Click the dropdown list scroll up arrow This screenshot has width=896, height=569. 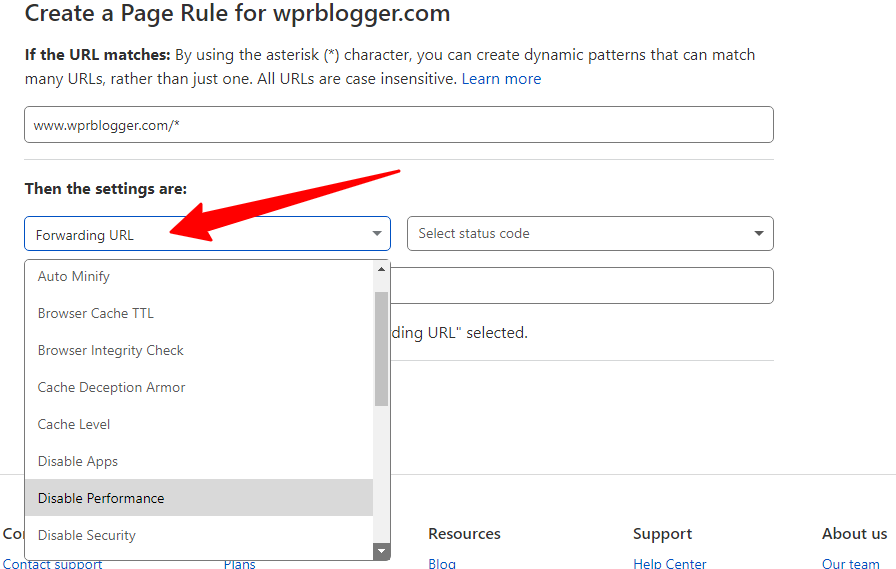point(381,269)
